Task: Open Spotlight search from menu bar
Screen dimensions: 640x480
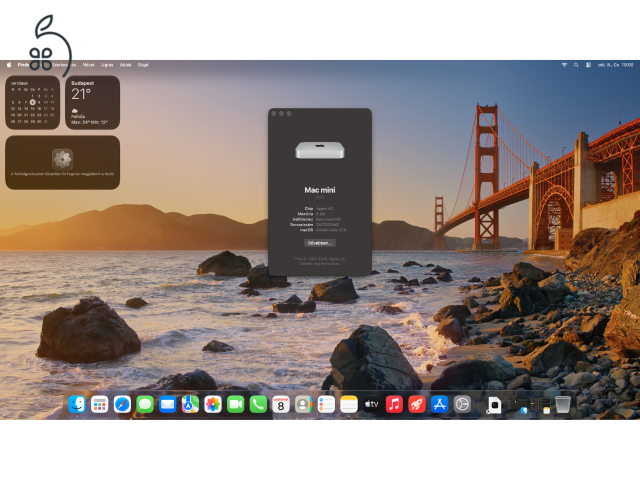Action: tap(576, 65)
